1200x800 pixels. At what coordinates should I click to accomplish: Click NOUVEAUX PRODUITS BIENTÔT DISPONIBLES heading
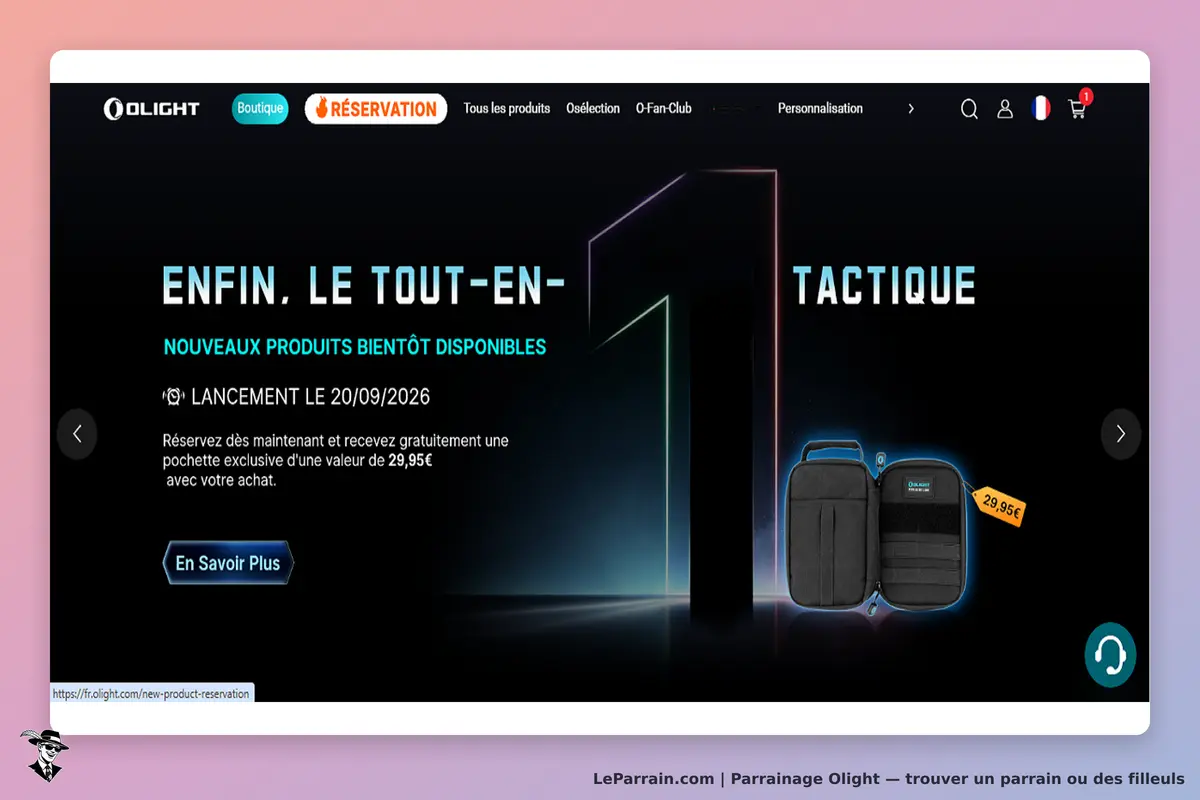click(355, 347)
